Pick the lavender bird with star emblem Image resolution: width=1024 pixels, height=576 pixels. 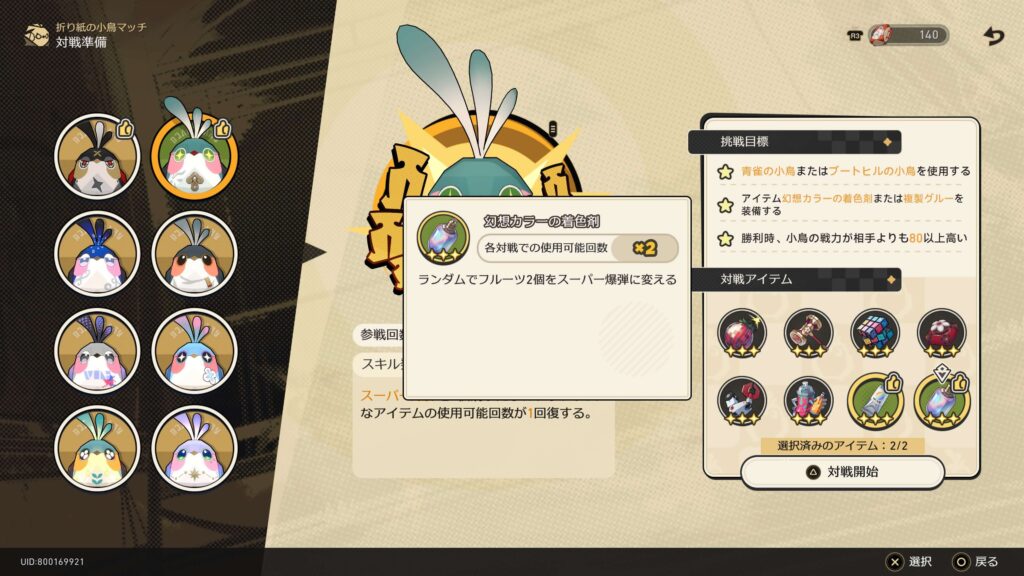coord(195,449)
